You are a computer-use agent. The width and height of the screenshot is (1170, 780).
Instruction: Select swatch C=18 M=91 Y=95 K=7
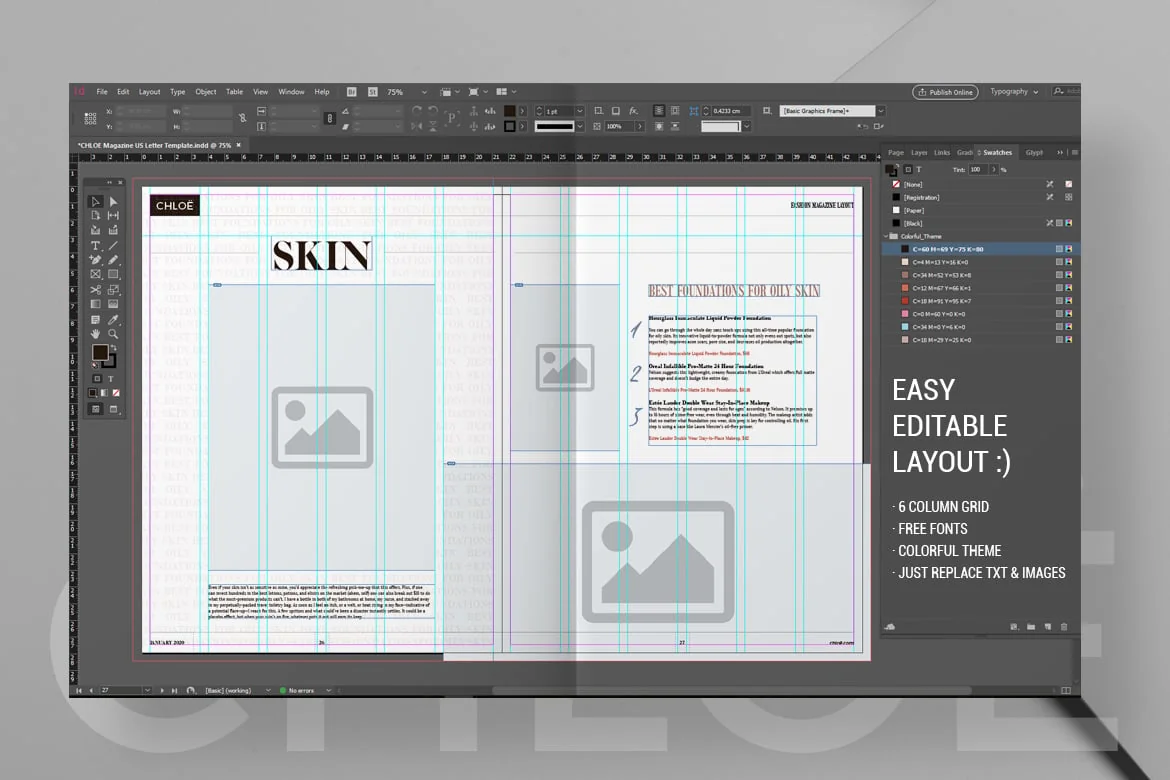coord(981,301)
